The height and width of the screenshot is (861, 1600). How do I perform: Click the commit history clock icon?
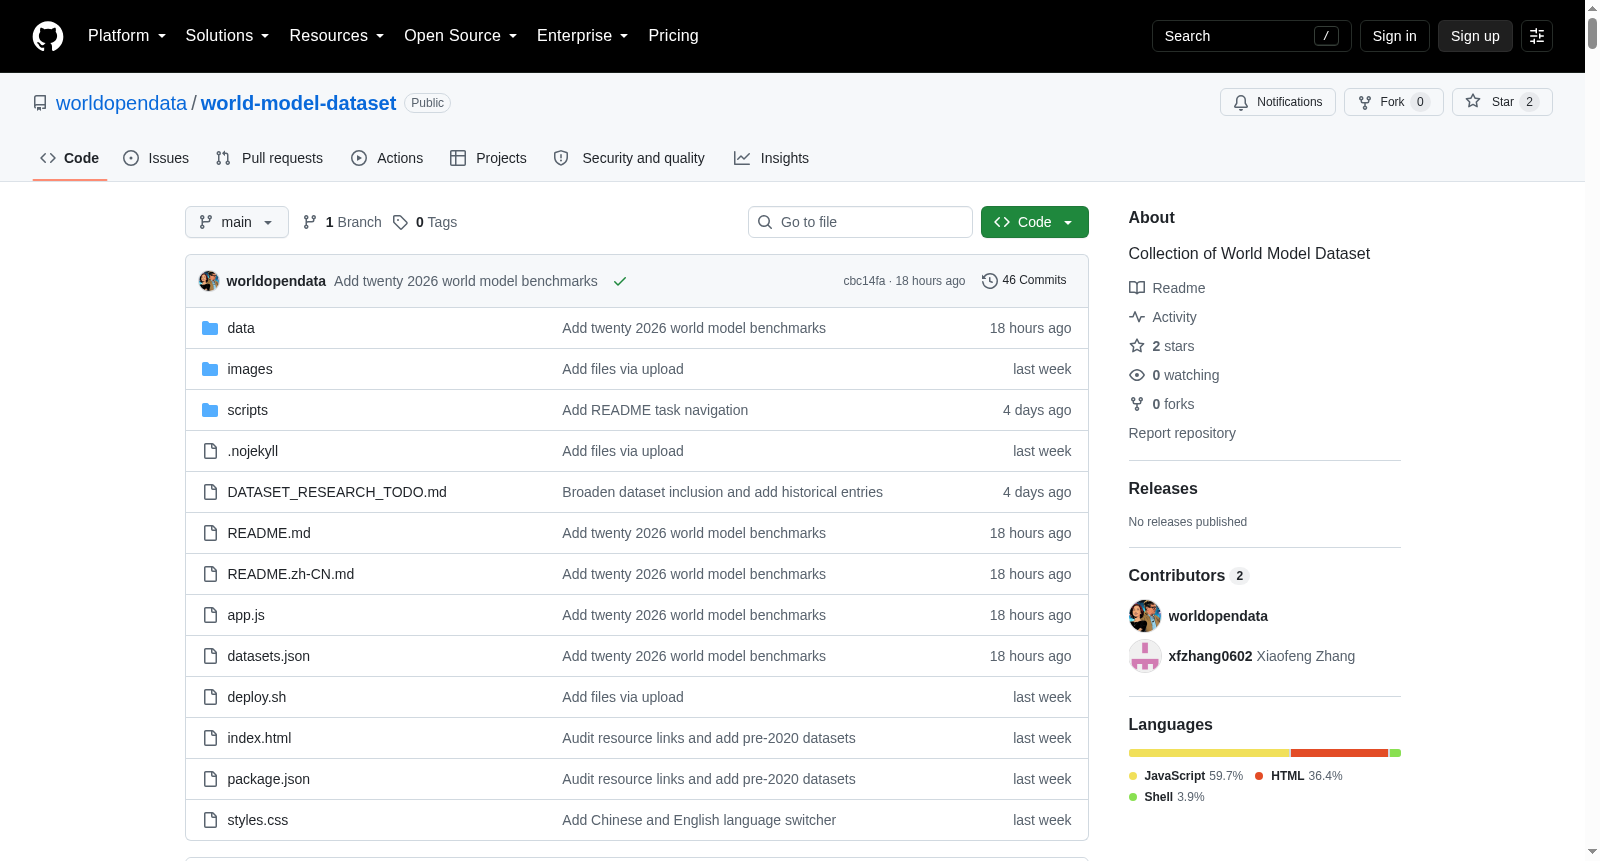click(990, 281)
